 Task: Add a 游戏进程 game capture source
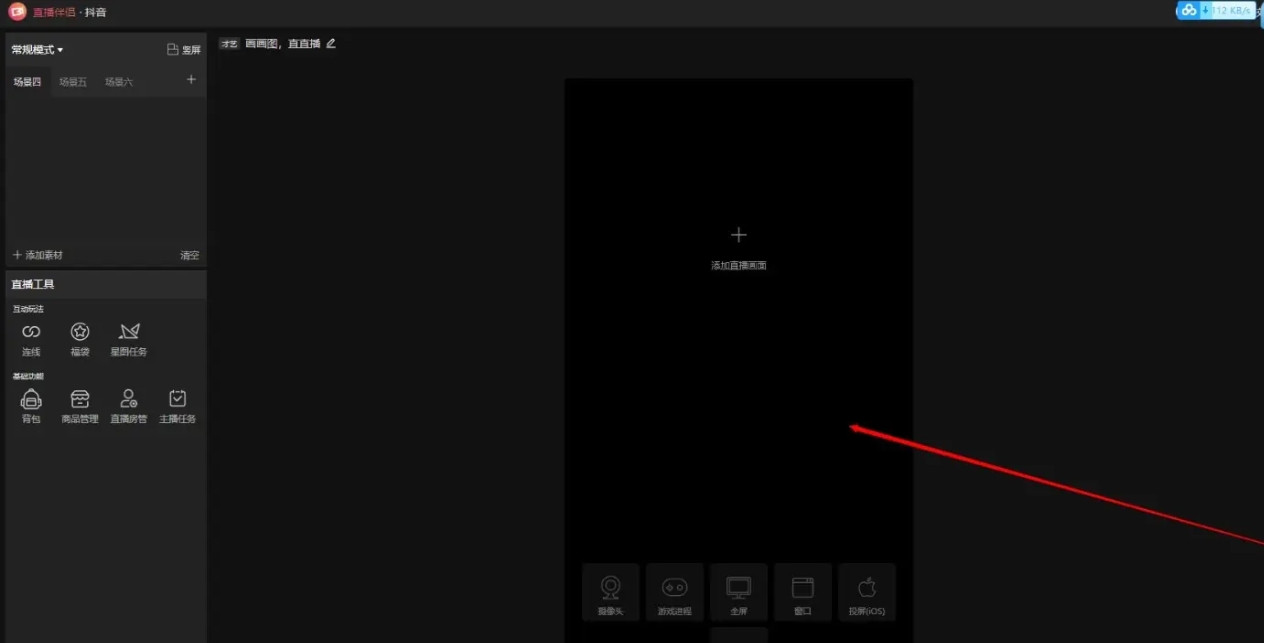coord(674,592)
